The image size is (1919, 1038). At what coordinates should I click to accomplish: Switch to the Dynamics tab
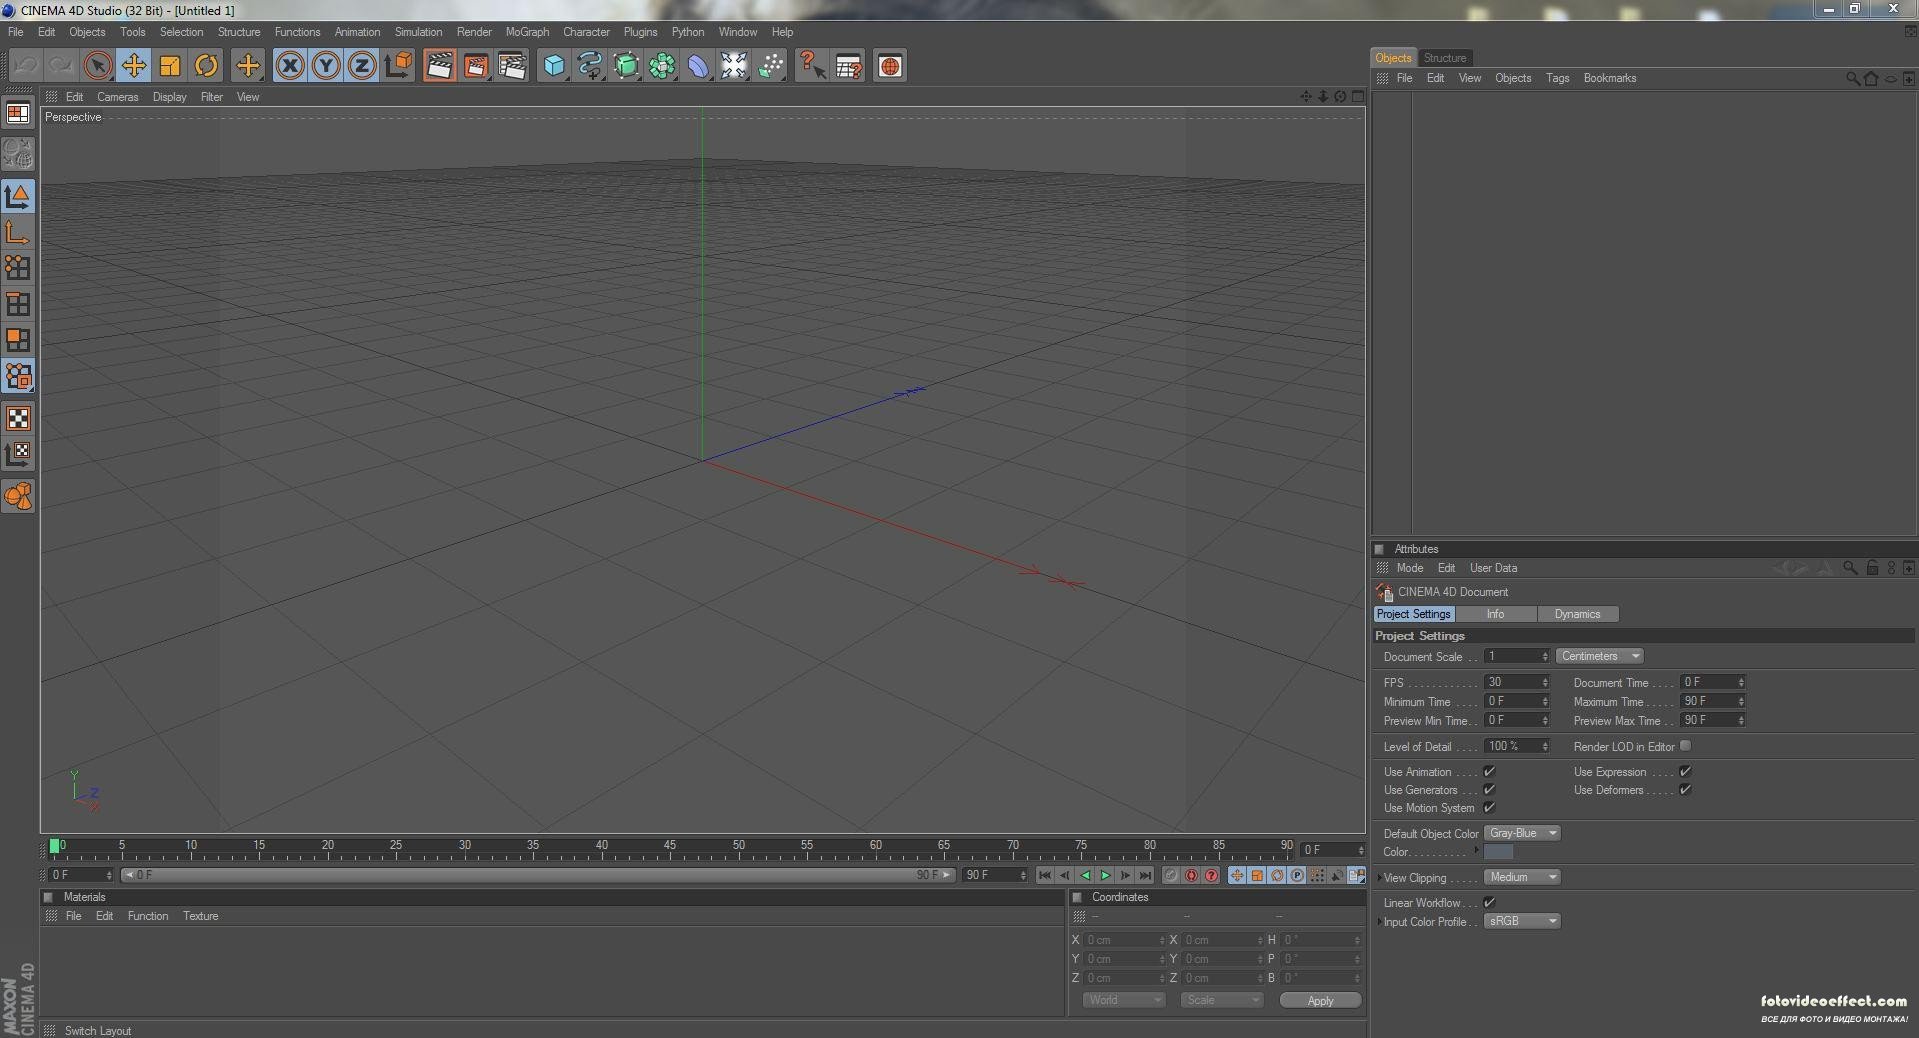click(x=1577, y=614)
